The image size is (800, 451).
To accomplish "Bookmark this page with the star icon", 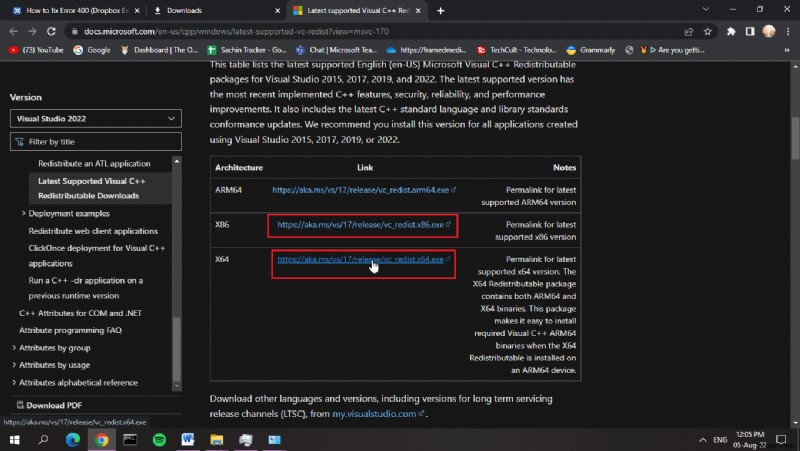I will coord(708,32).
